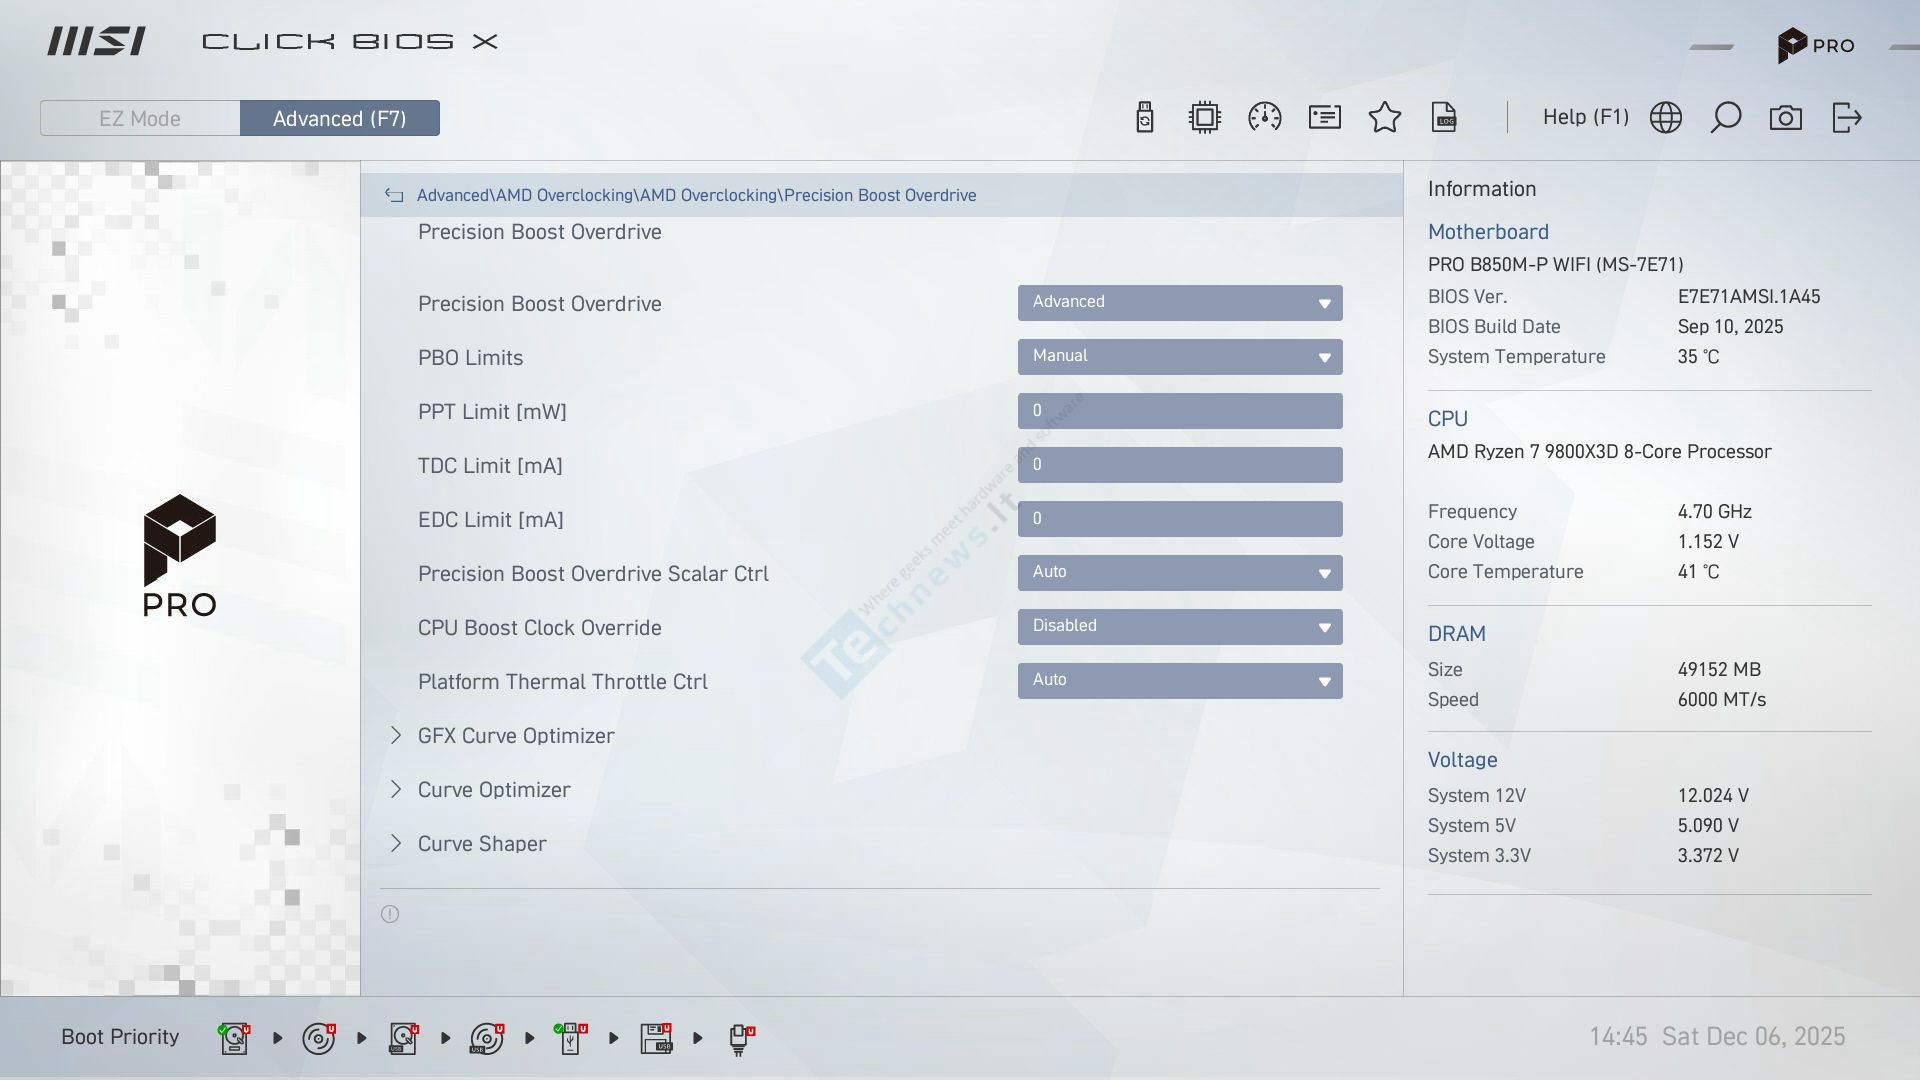Open the PBO Limits dropdown

[x=1180, y=357]
